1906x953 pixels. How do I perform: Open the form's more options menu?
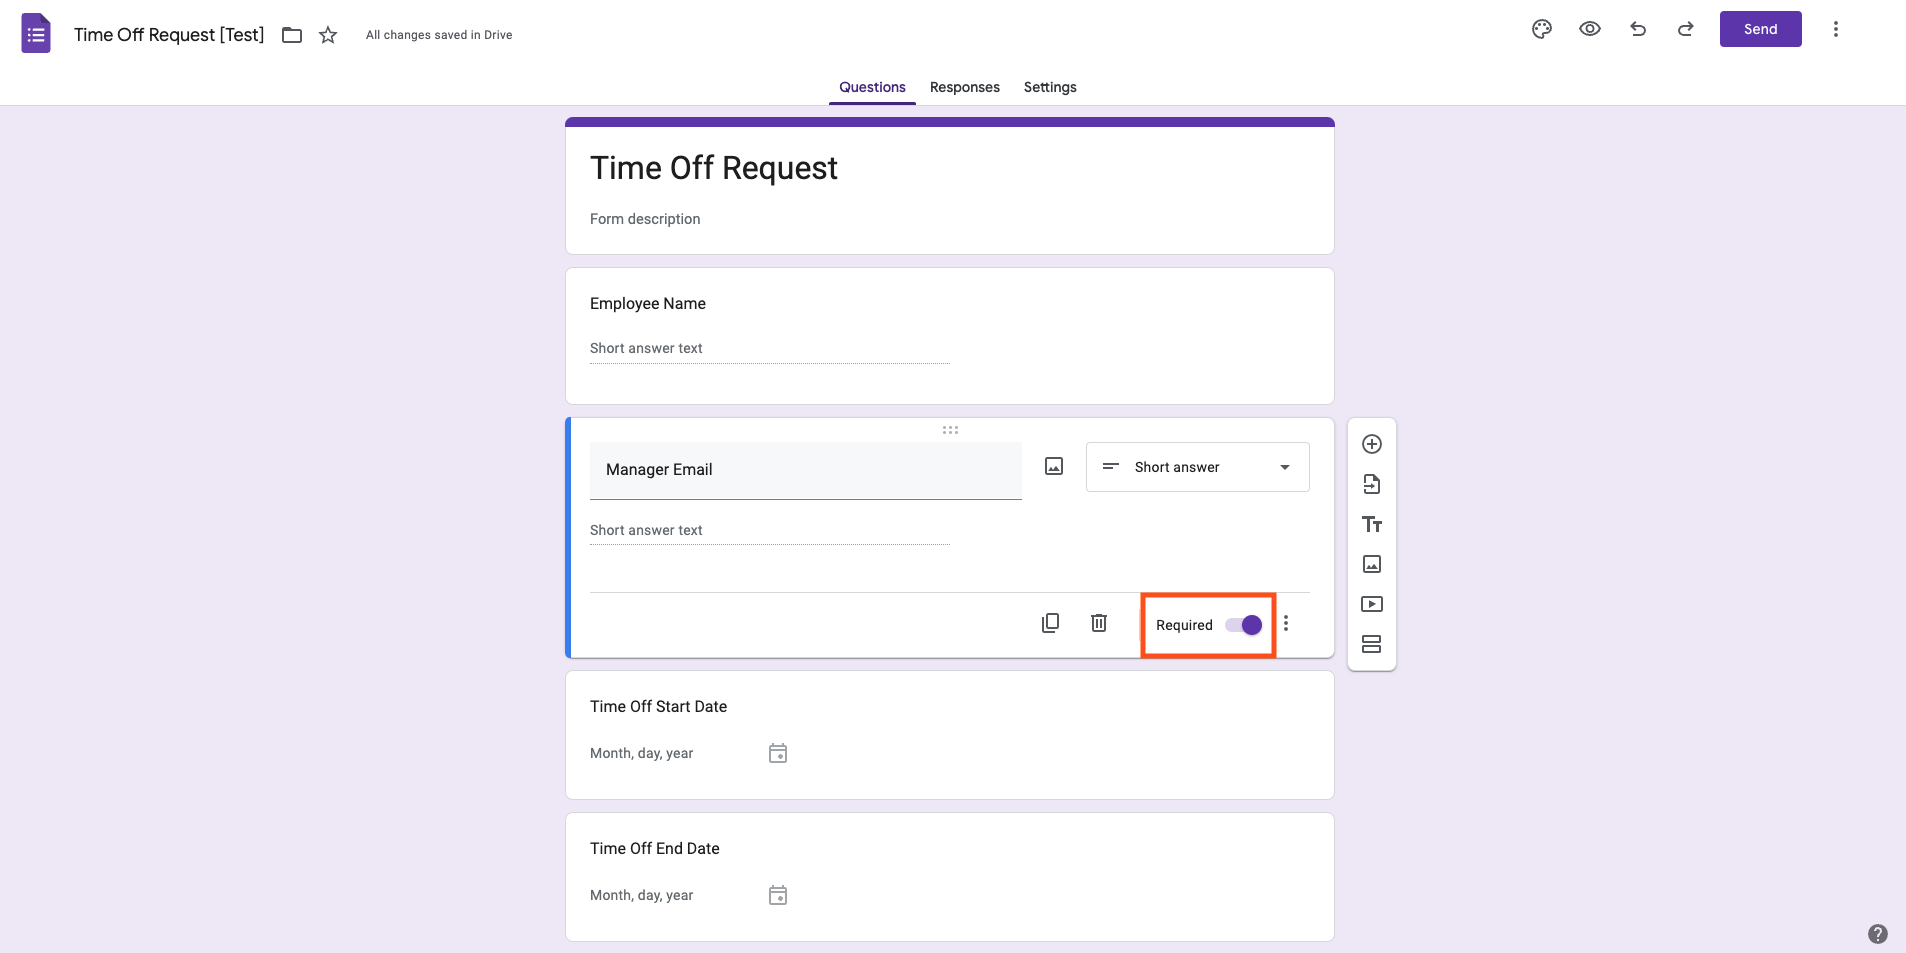(x=1835, y=29)
